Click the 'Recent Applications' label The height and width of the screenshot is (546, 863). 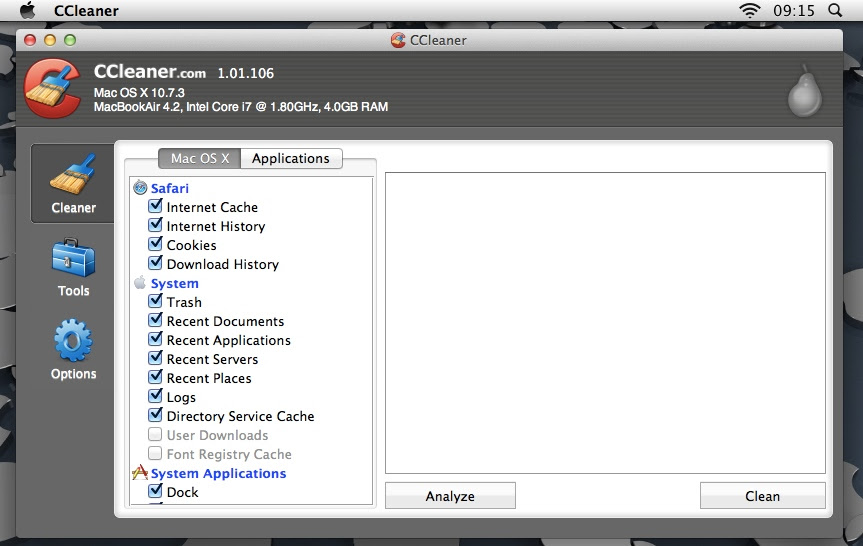coord(228,340)
